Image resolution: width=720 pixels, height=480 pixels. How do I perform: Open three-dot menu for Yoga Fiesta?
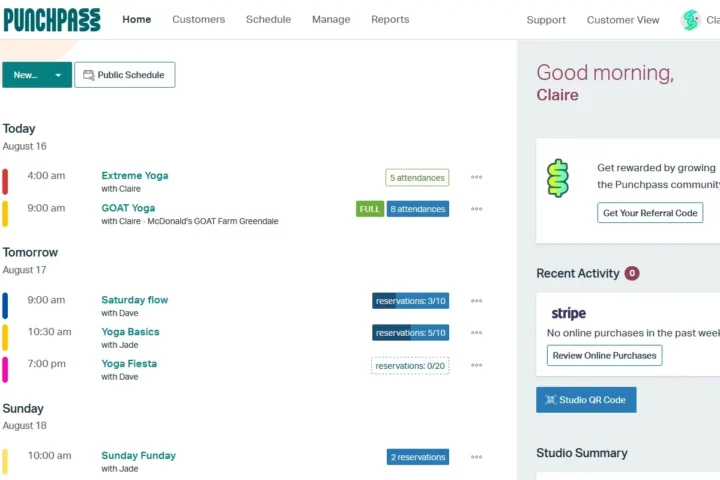[x=477, y=366]
